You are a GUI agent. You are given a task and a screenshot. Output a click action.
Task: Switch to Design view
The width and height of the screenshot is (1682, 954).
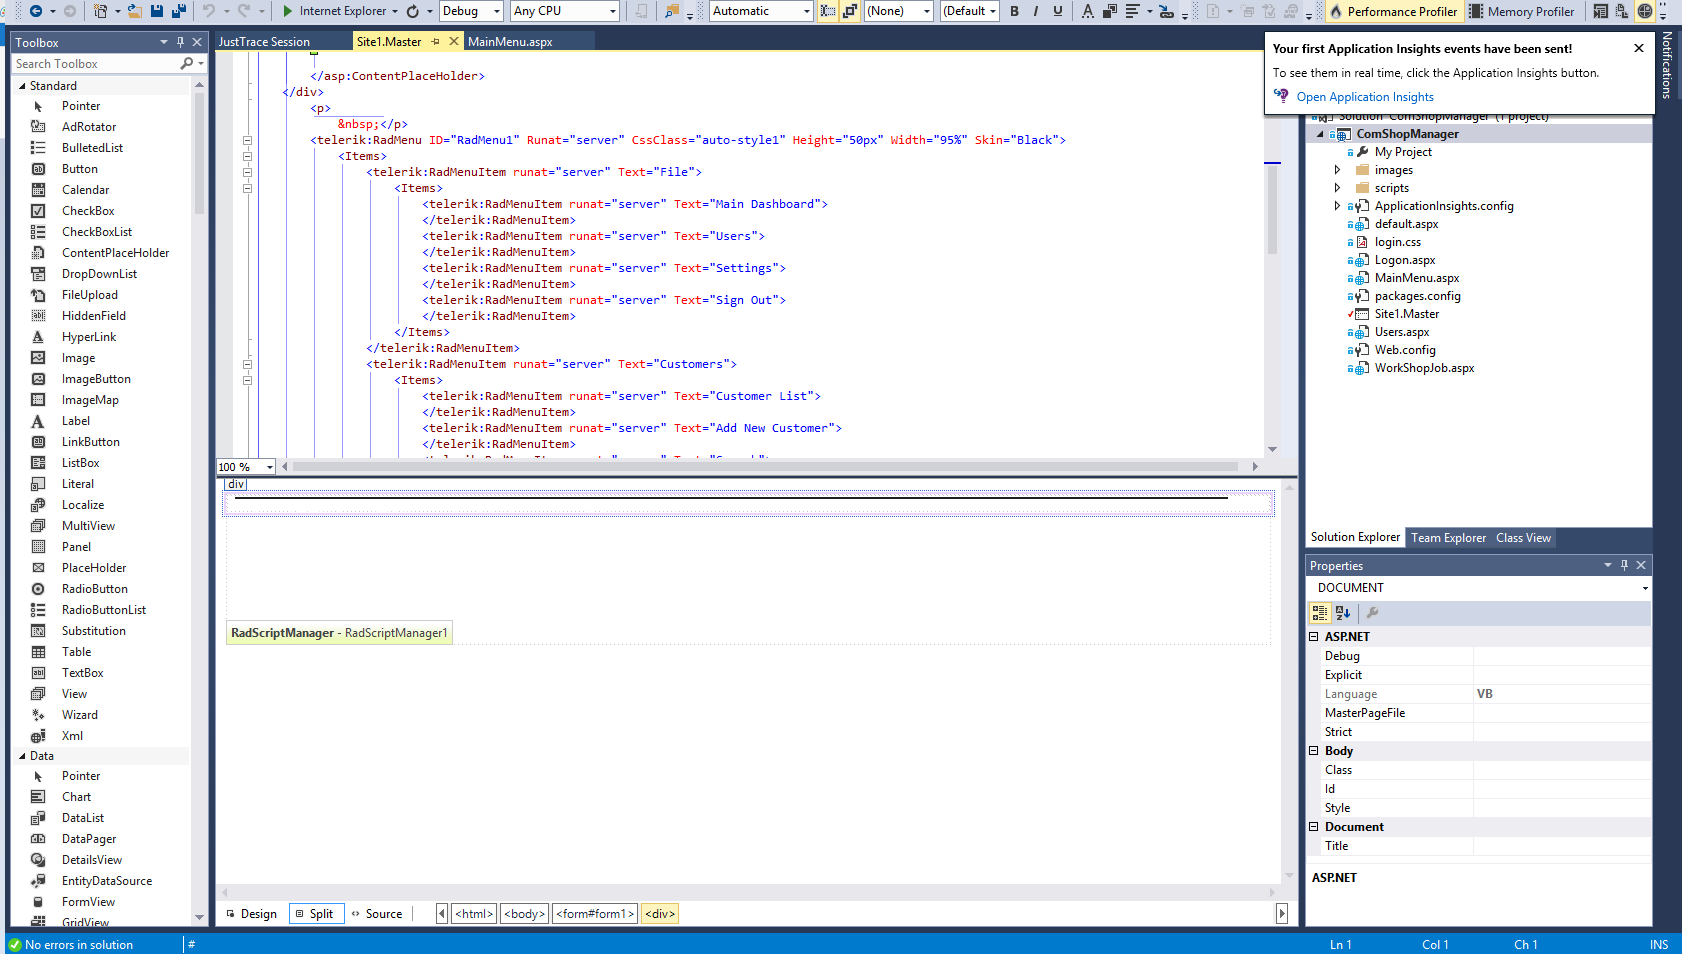(252, 914)
